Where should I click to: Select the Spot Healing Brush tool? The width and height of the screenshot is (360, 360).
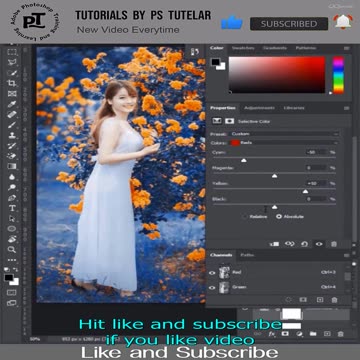click(12, 114)
